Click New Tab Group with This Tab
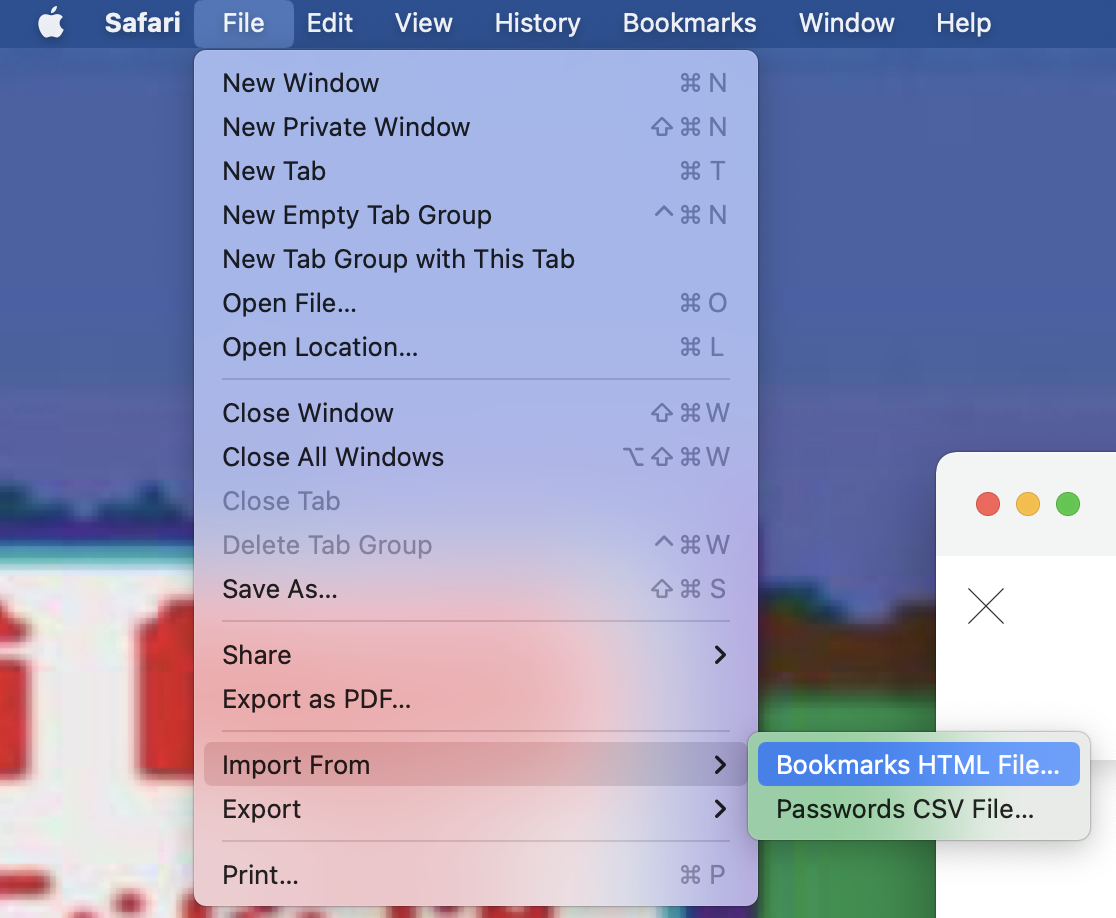 tap(475, 260)
